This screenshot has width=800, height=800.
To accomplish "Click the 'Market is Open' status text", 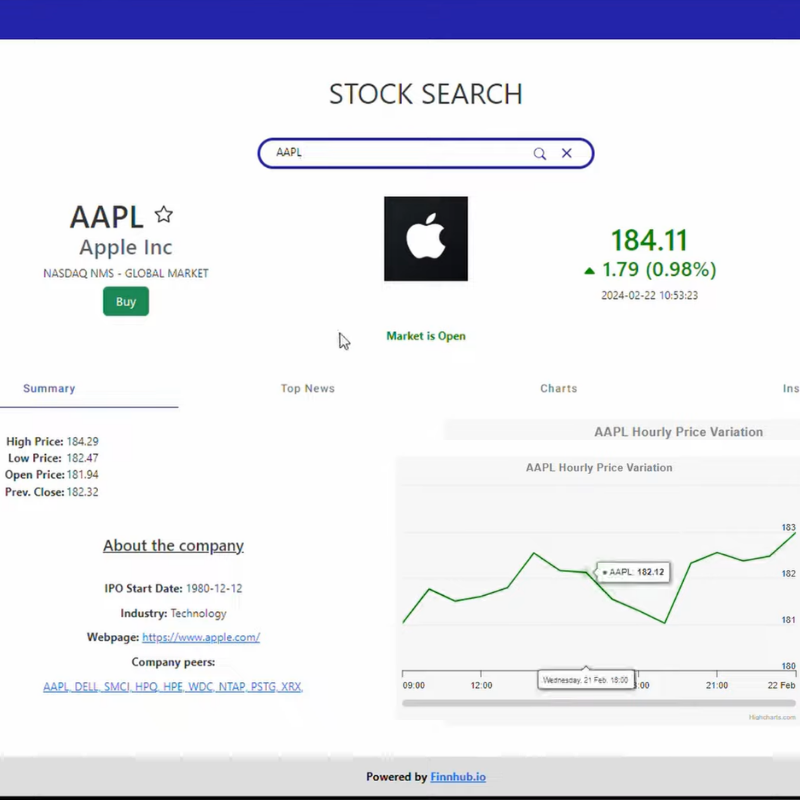I will tap(426, 336).
